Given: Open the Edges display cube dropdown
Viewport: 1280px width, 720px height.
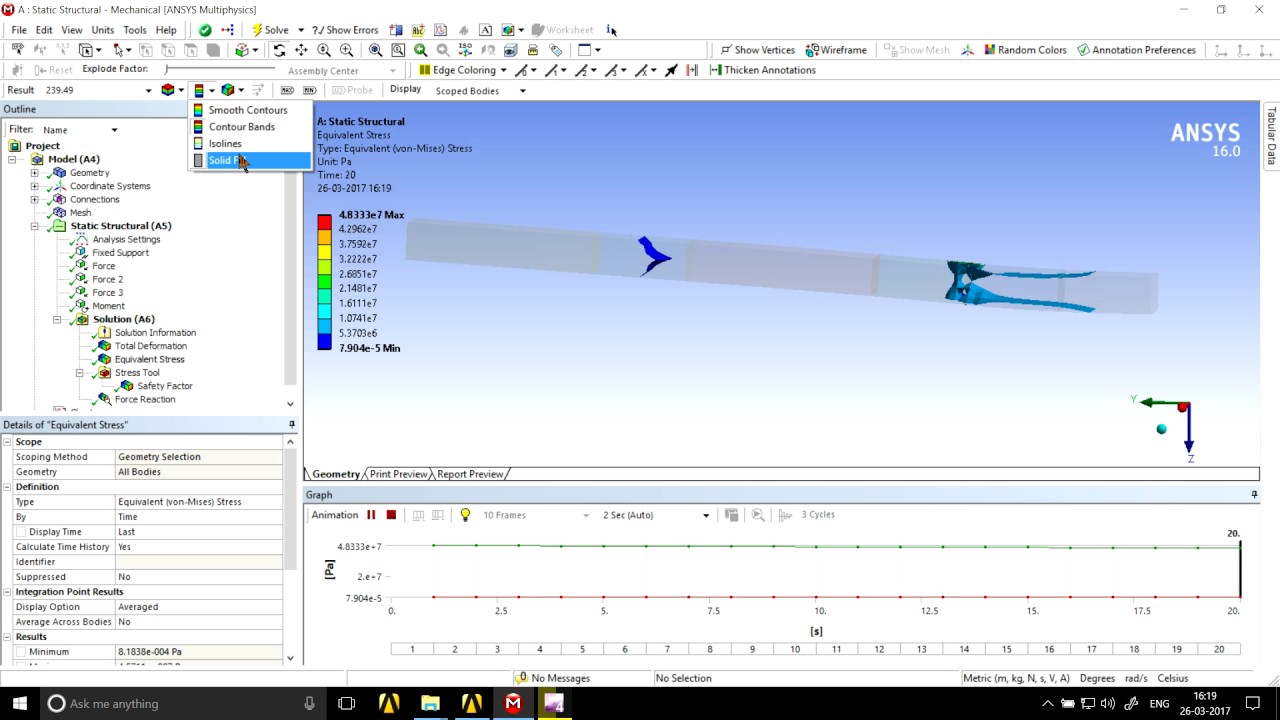Looking at the screenshot, I should (232, 90).
